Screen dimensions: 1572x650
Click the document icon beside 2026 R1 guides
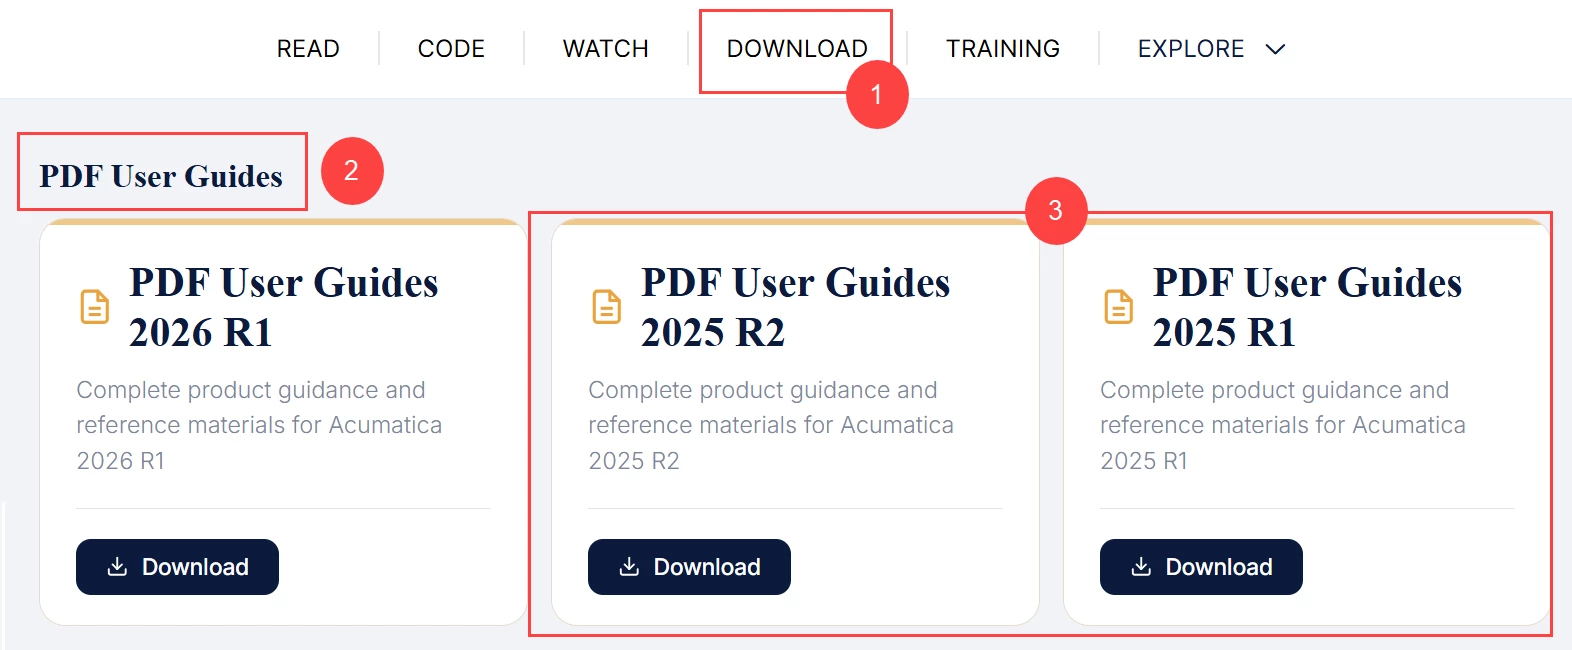click(x=95, y=307)
